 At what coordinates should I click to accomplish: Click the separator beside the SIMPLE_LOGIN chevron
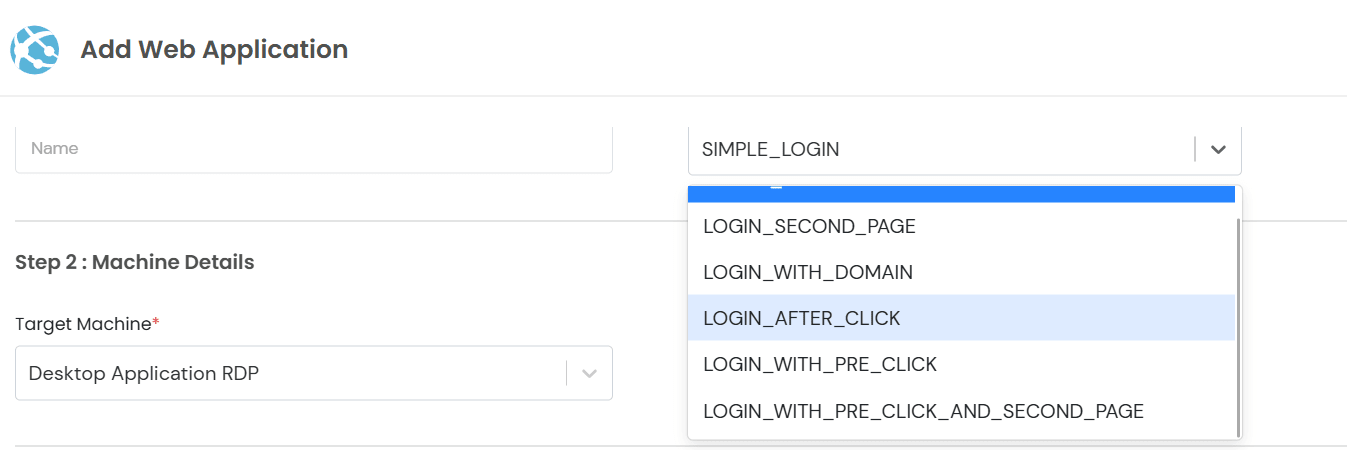pyautogui.click(x=1195, y=150)
